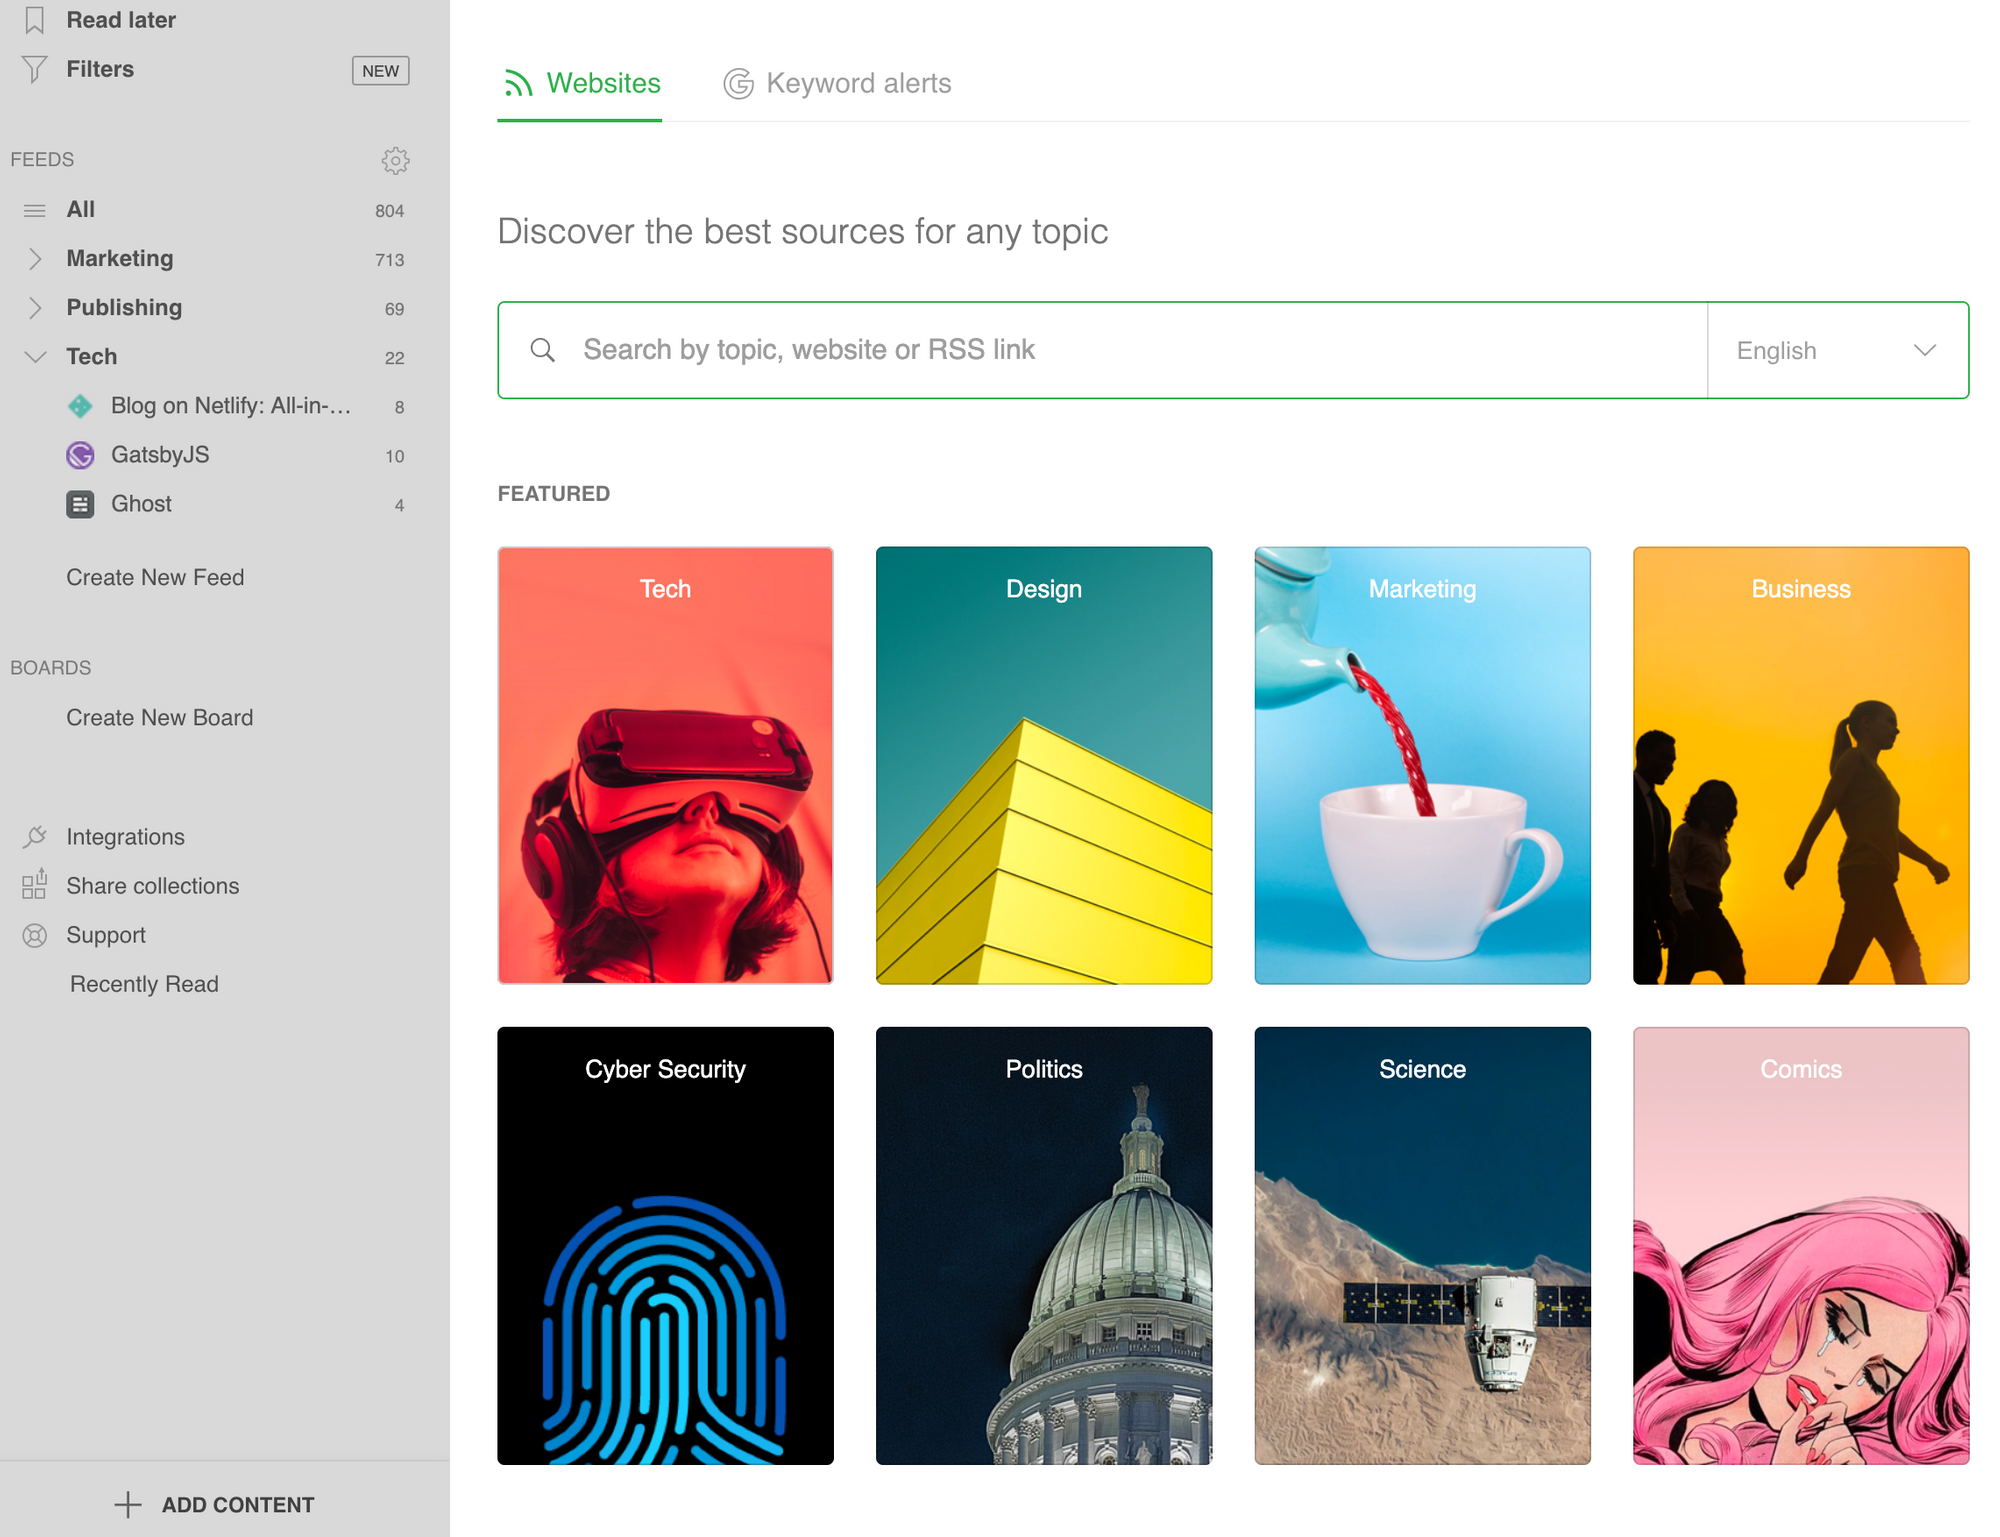Open the English language dropdown
The image size is (2000, 1537).
(x=1836, y=350)
